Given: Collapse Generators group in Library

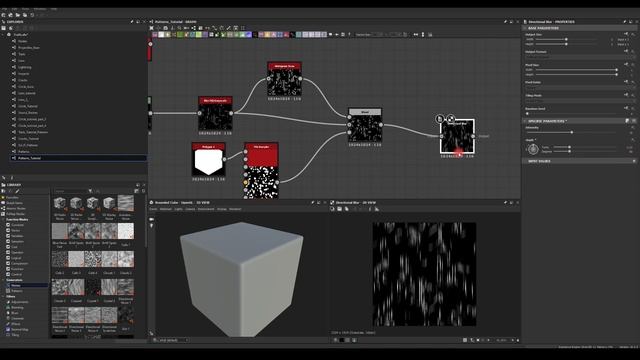Looking at the screenshot, I should pyautogui.click(x=3, y=280).
